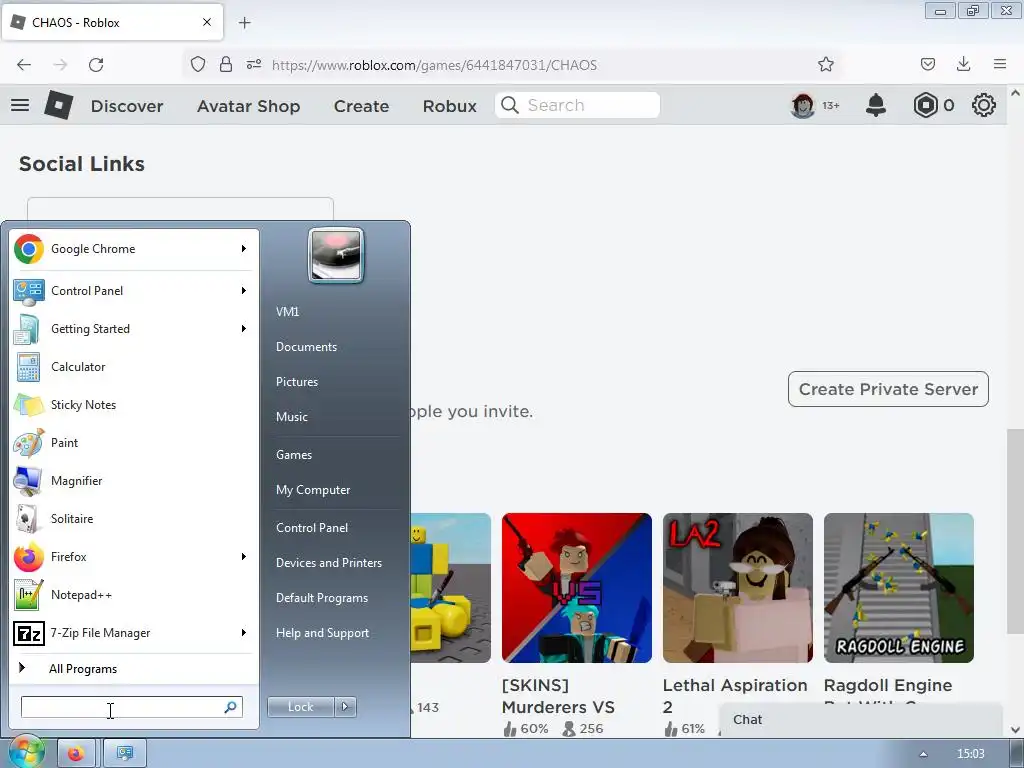Open Documents from the Start menu

tap(306, 347)
